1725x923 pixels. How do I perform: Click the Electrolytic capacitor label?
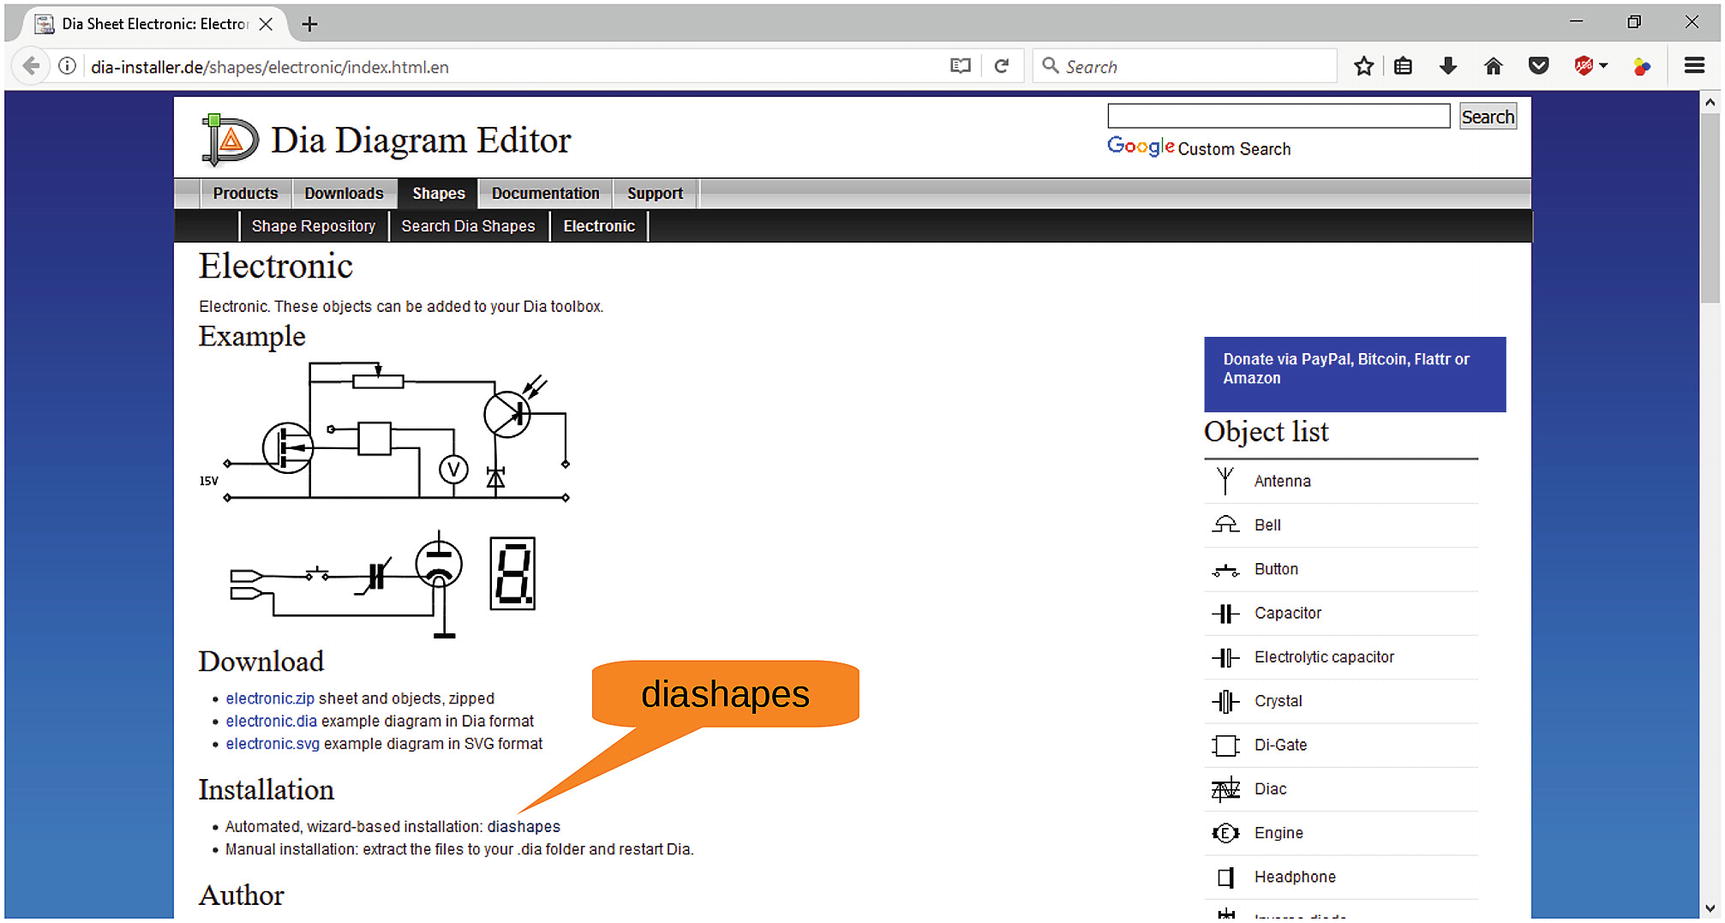1324,657
